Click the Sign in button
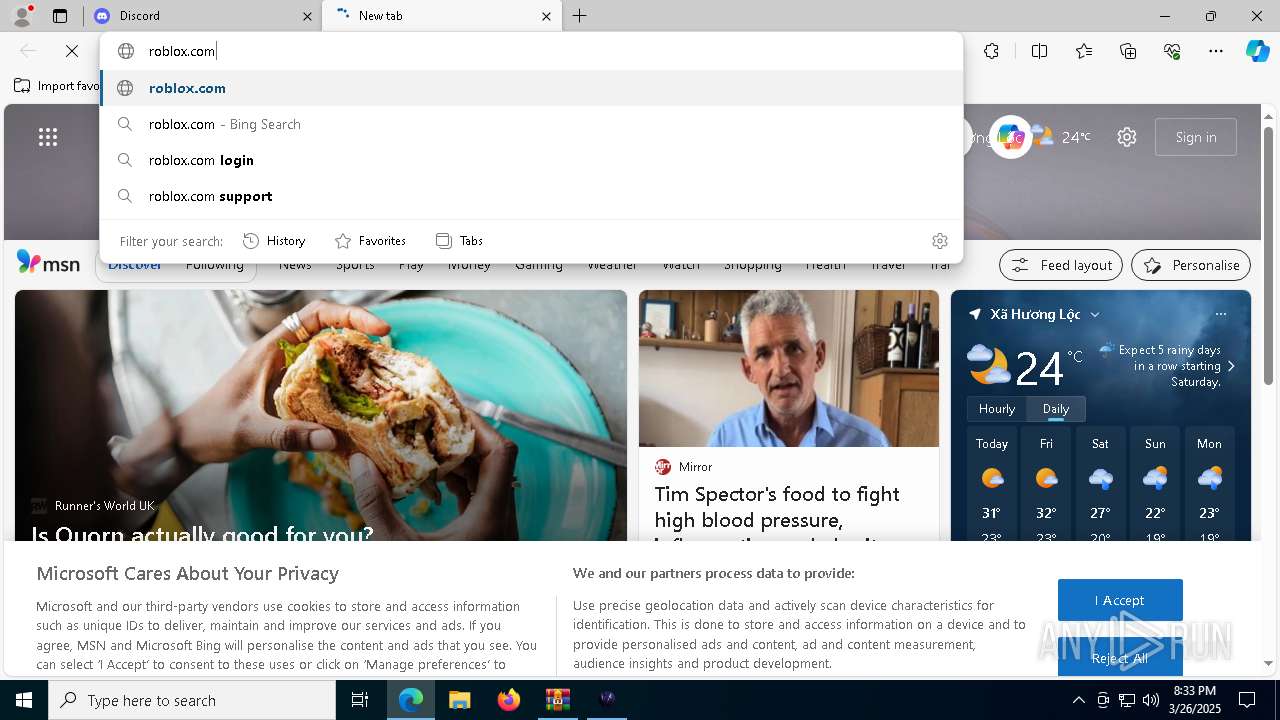 tap(1196, 137)
